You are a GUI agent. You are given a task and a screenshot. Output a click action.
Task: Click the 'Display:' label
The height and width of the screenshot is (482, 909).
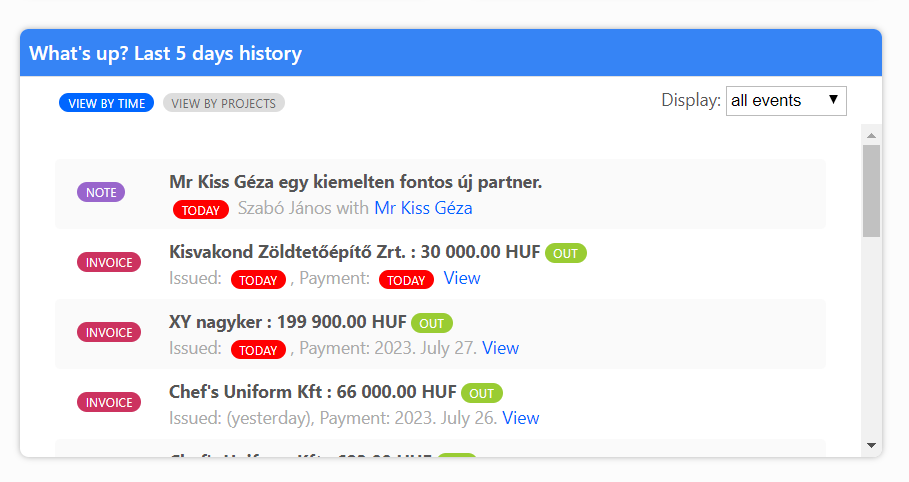691,100
